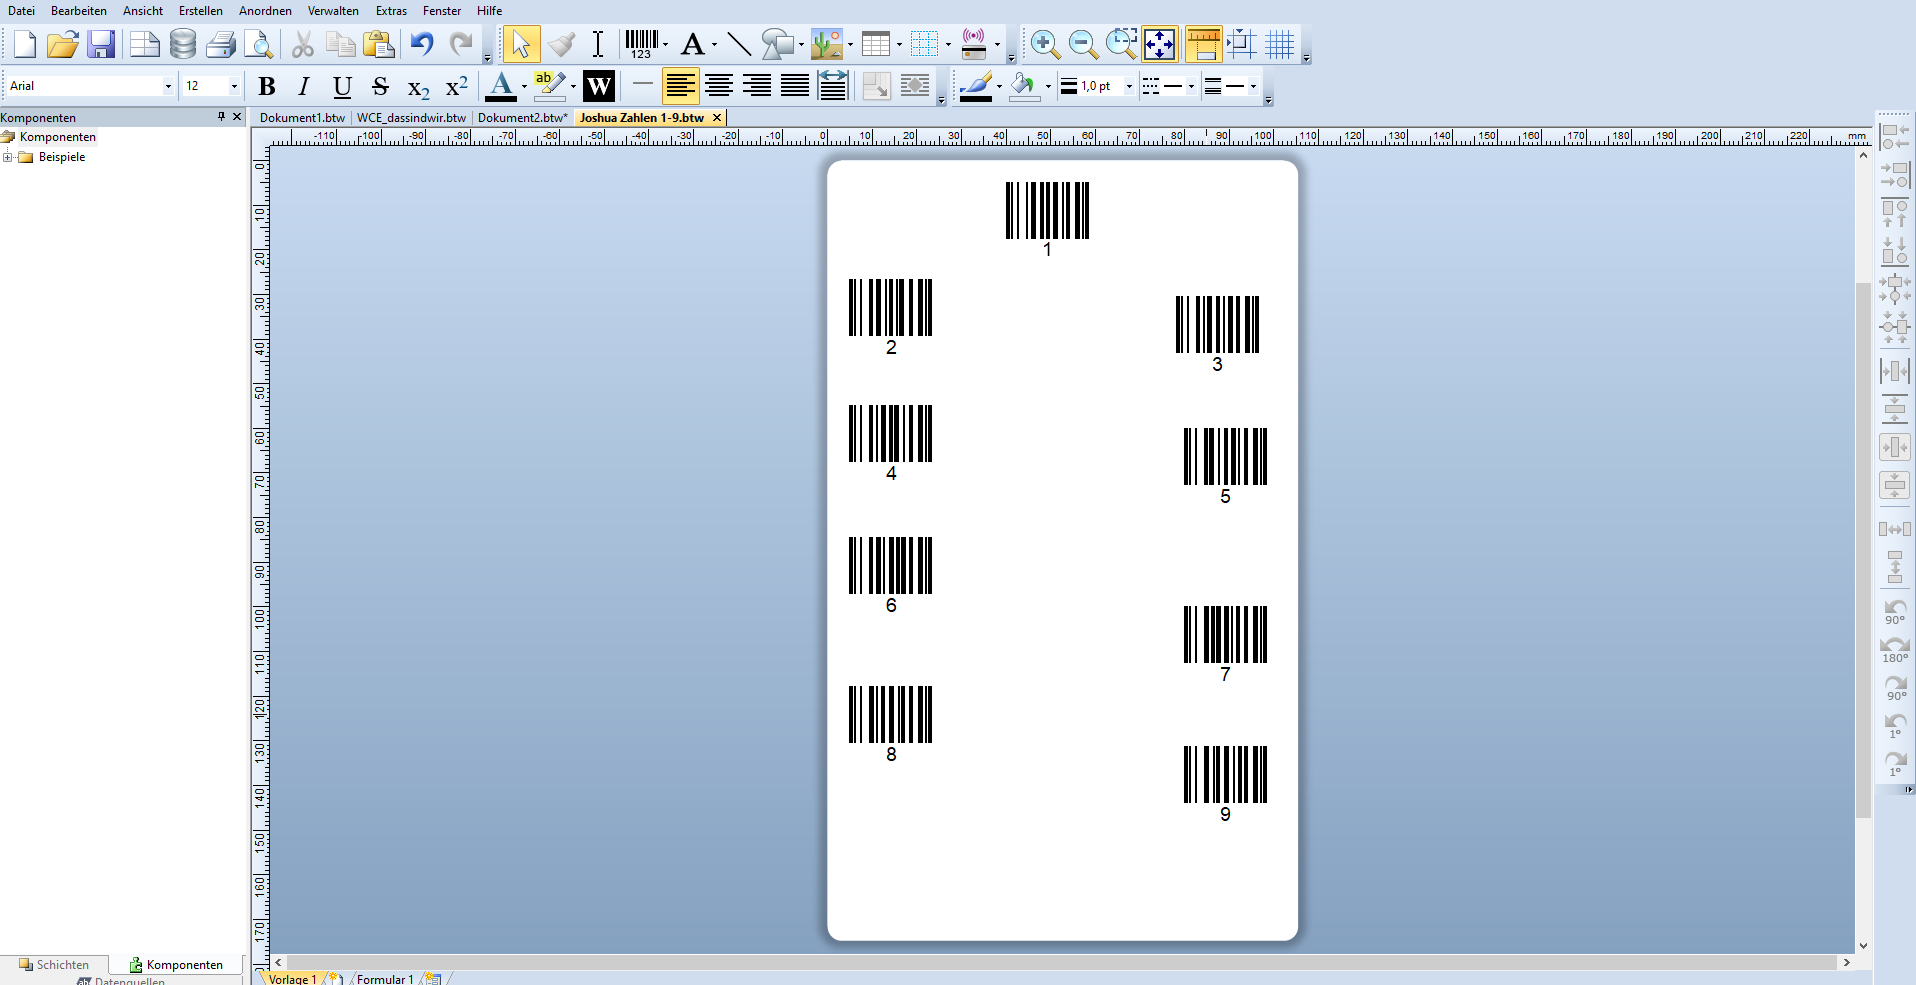Select the text cursor editing tool
1916x985 pixels.
coord(598,44)
